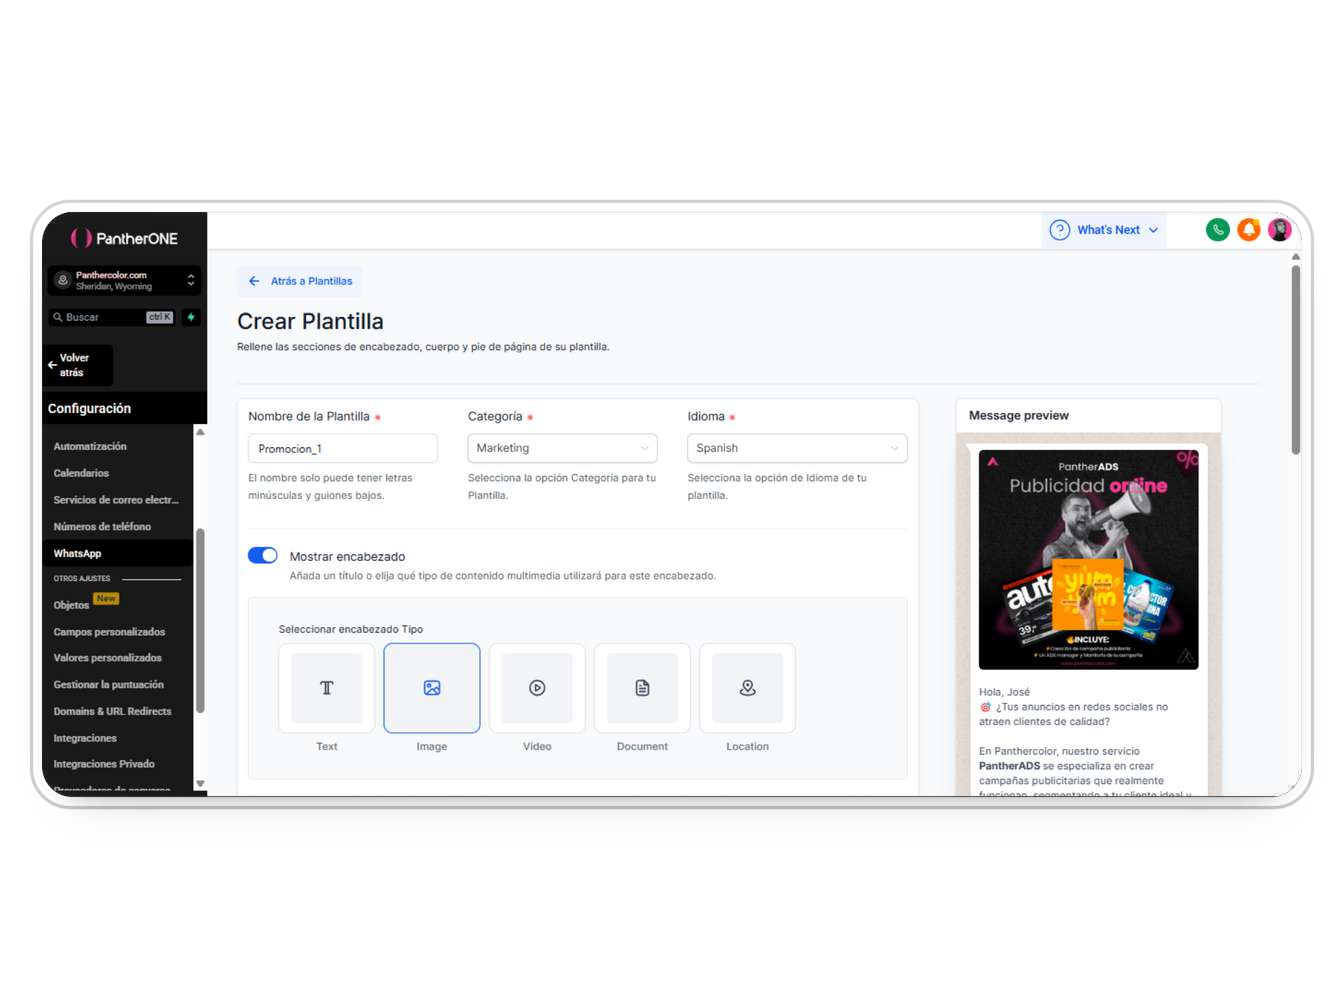
Task: Expand the What's Next dropdown chevron
Action: [1153, 230]
